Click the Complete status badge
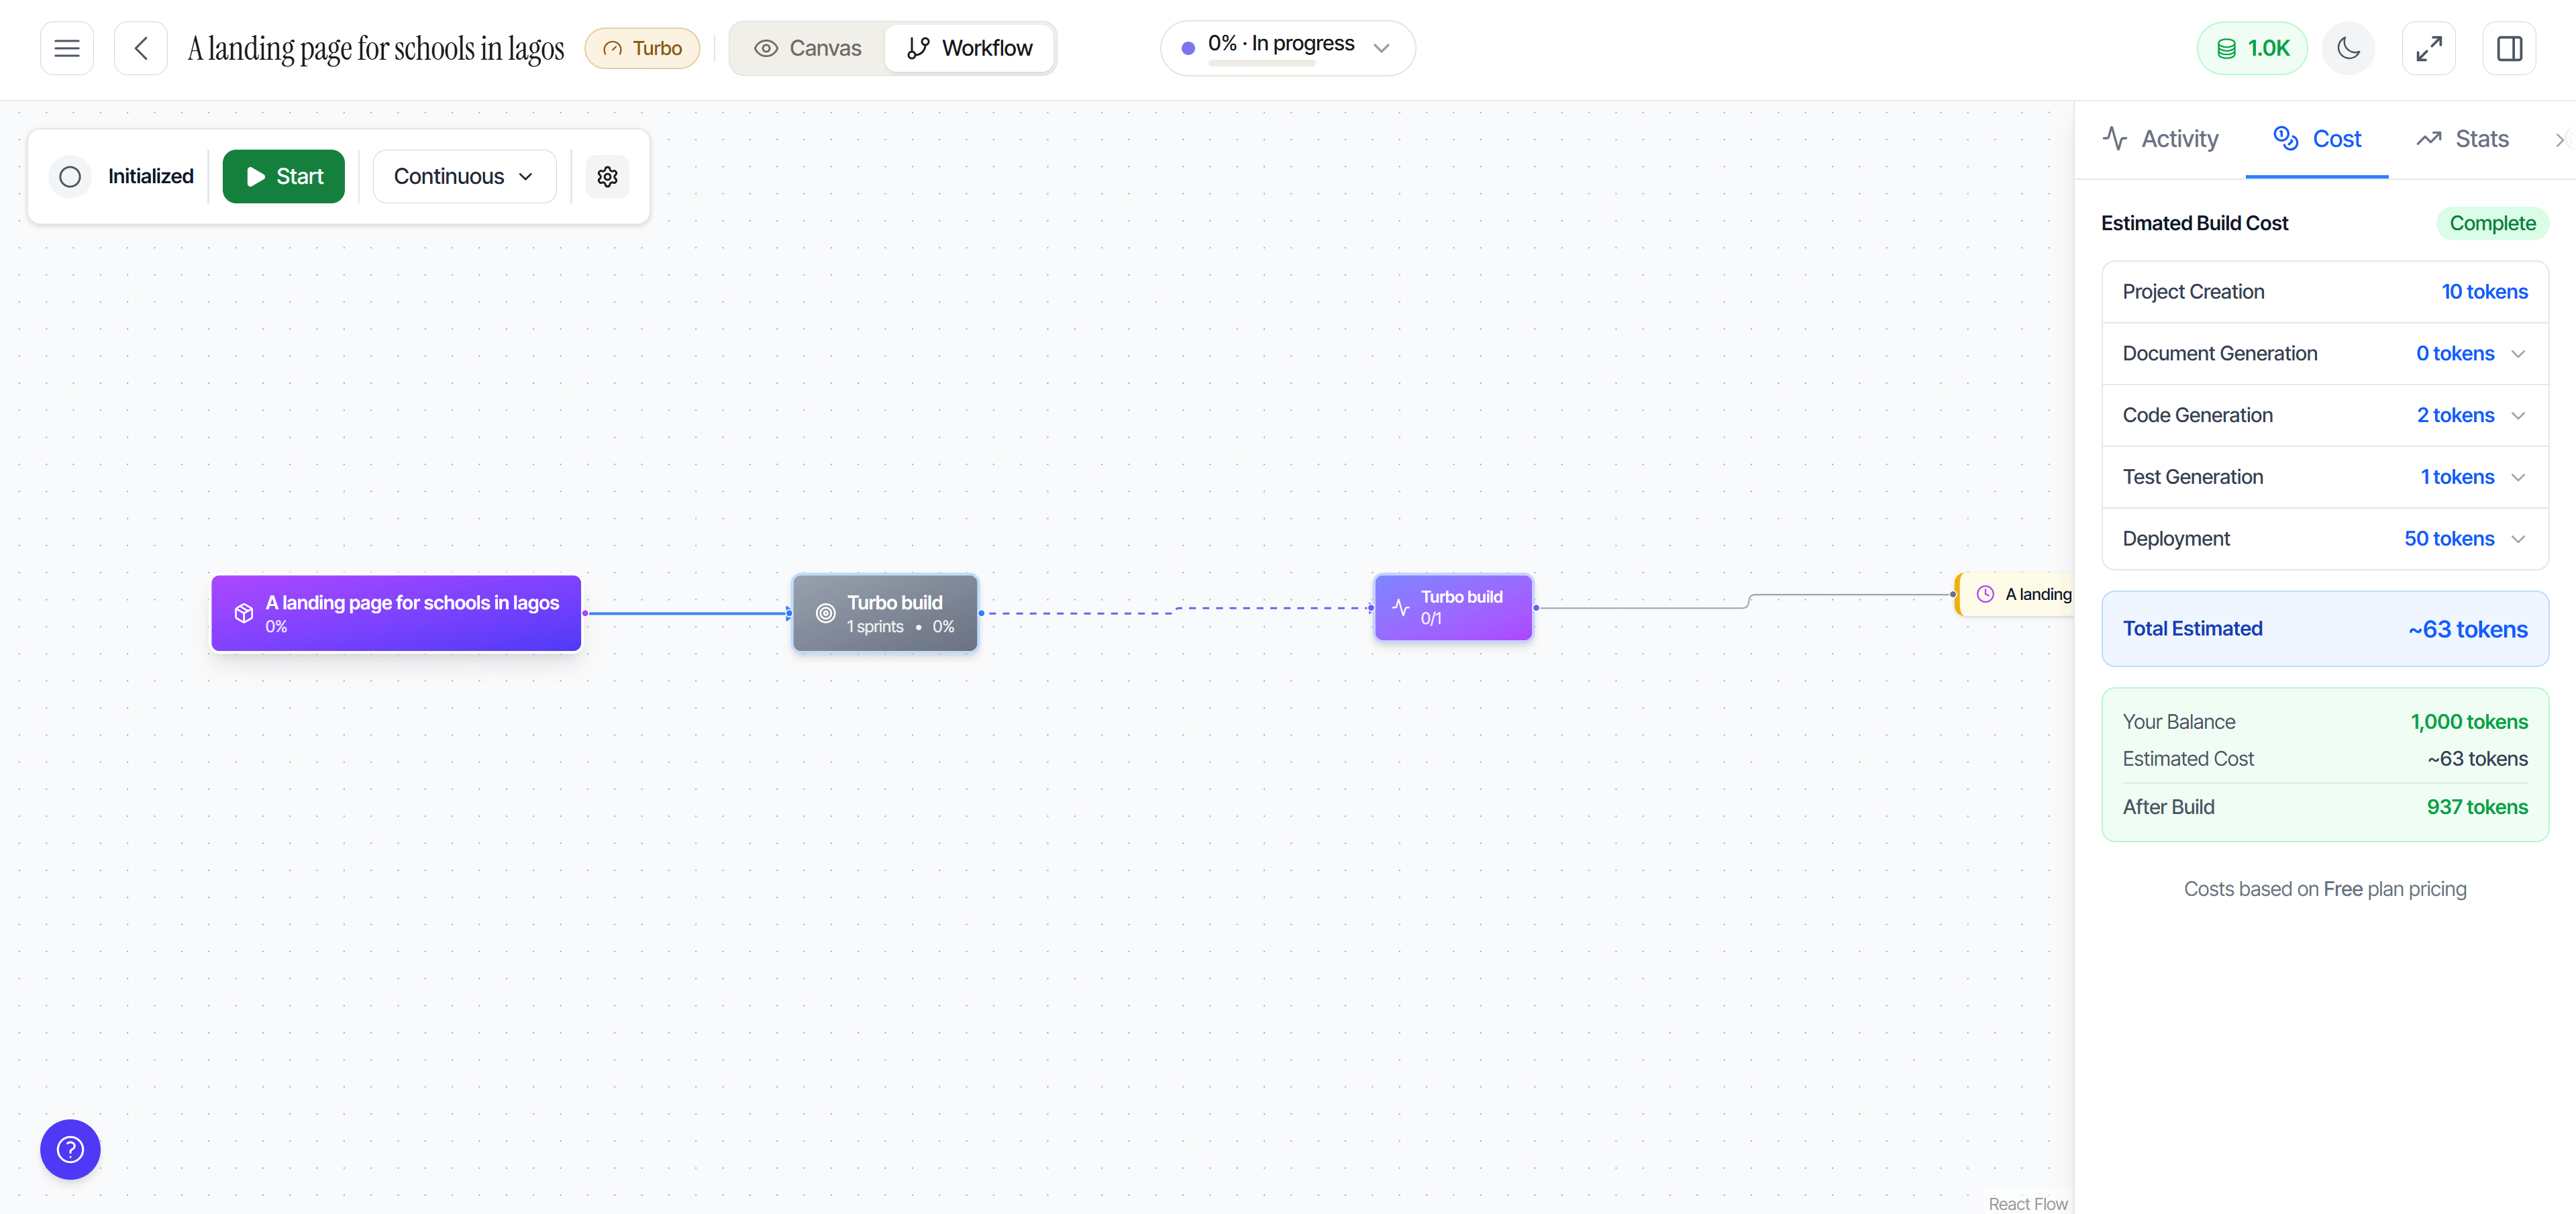The height and width of the screenshot is (1214, 2576). pyautogui.click(x=2492, y=223)
